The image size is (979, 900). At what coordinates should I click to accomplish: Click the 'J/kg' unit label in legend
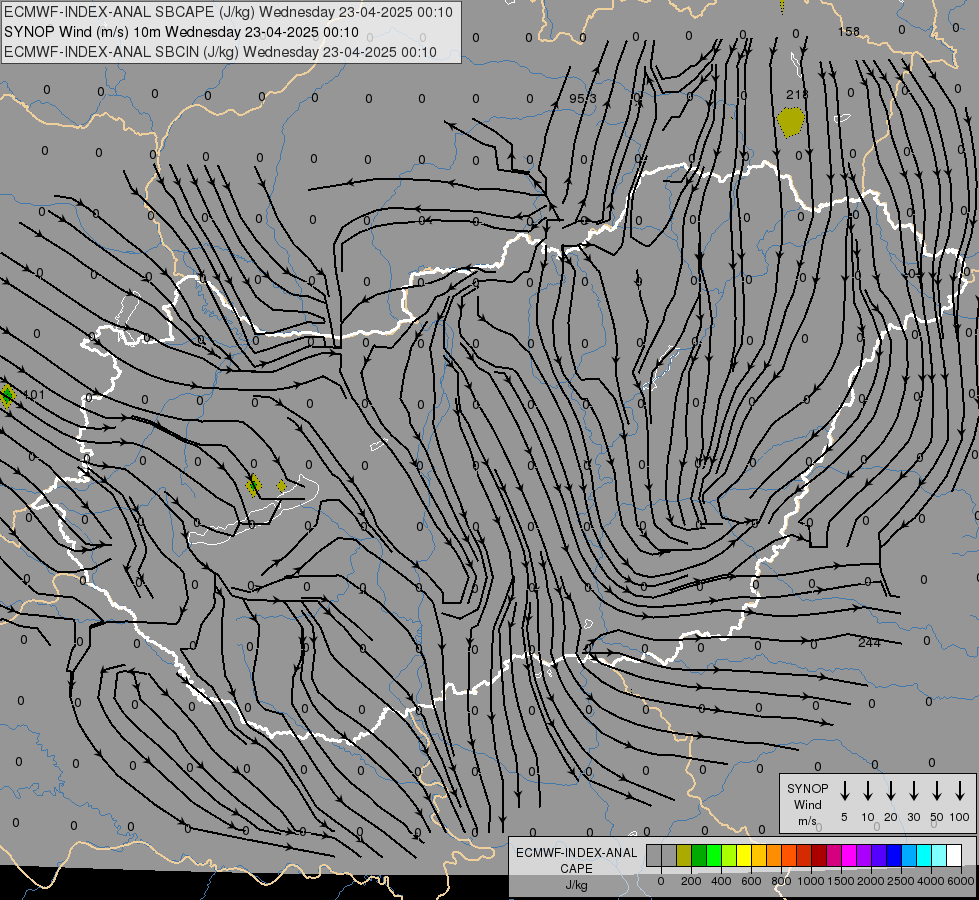pyautogui.click(x=576, y=885)
